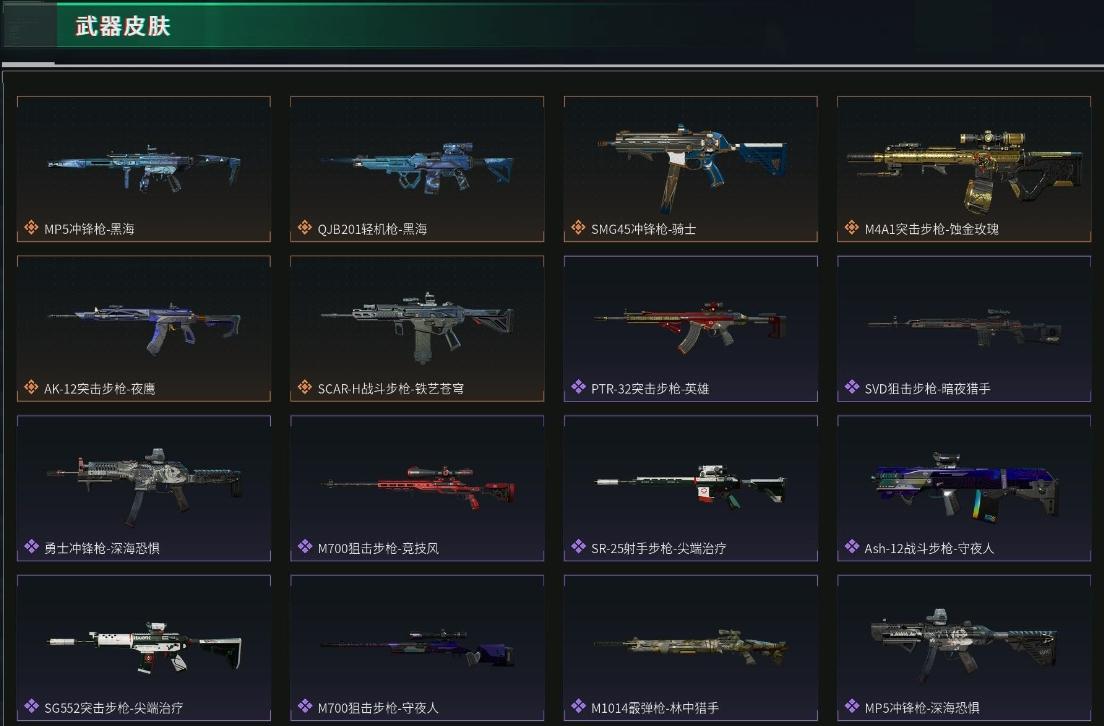
Task: Select the Ash-12战斗步枪-守夜人 skin image
Action: click(x=965, y=484)
